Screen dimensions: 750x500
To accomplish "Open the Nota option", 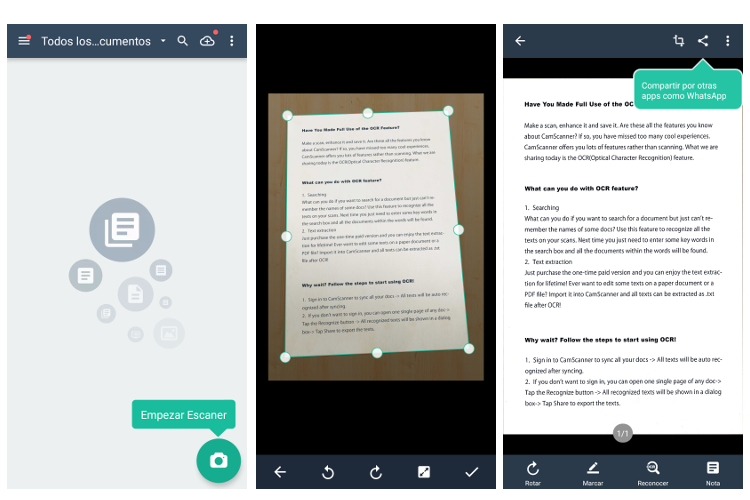I will point(712,472).
